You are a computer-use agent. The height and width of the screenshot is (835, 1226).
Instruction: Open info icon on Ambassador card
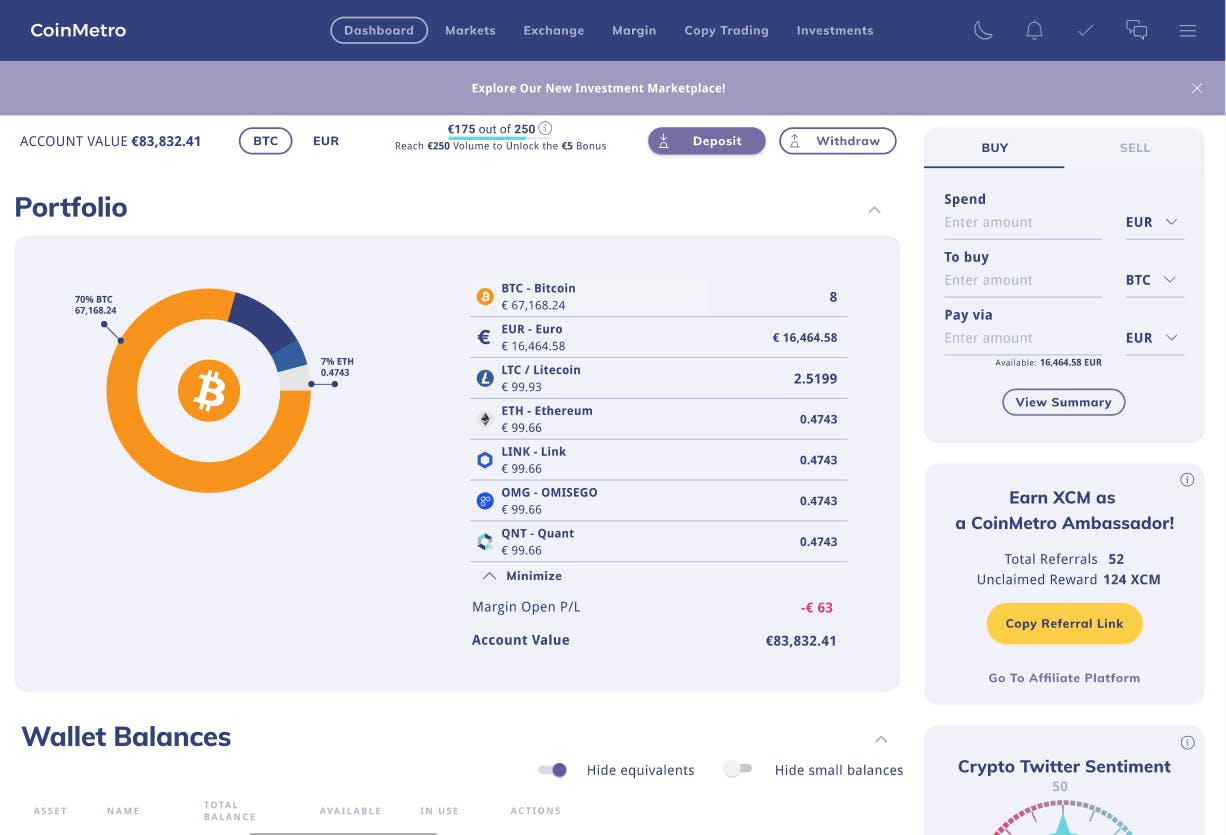1187,480
